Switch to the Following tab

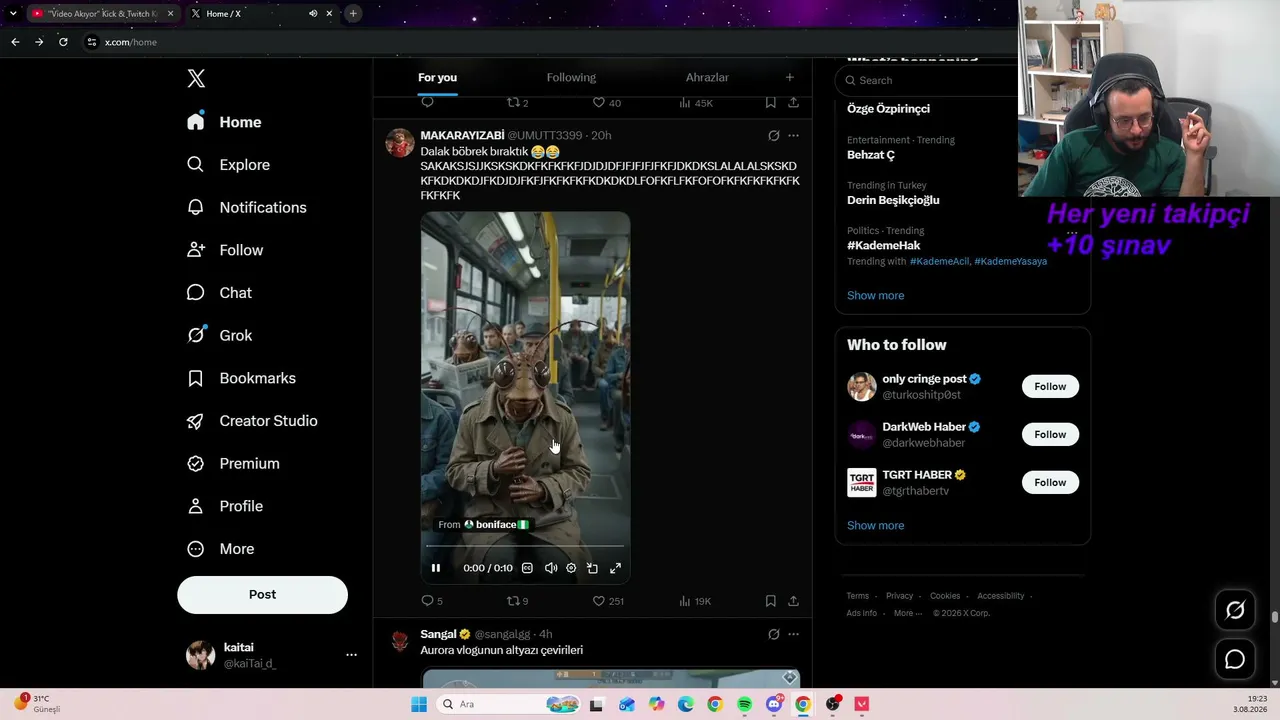pos(571,77)
